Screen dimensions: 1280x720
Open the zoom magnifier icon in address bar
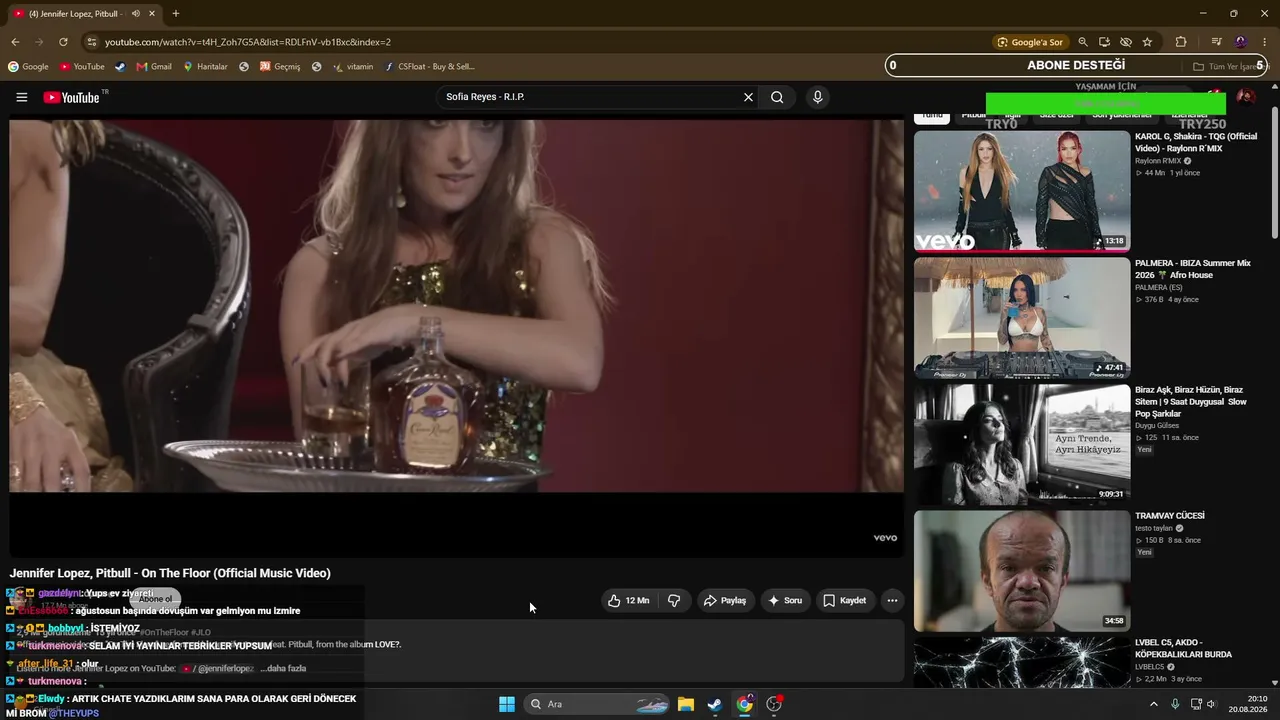point(1083,42)
